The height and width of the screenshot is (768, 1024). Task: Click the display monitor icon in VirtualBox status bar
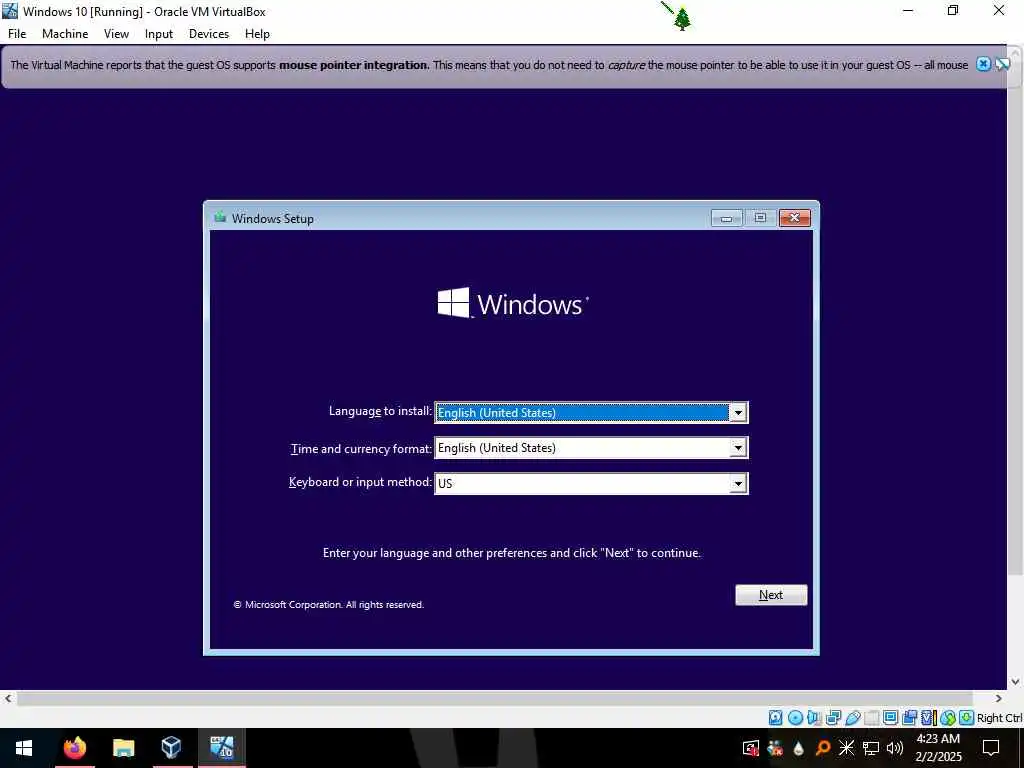click(890, 718)
